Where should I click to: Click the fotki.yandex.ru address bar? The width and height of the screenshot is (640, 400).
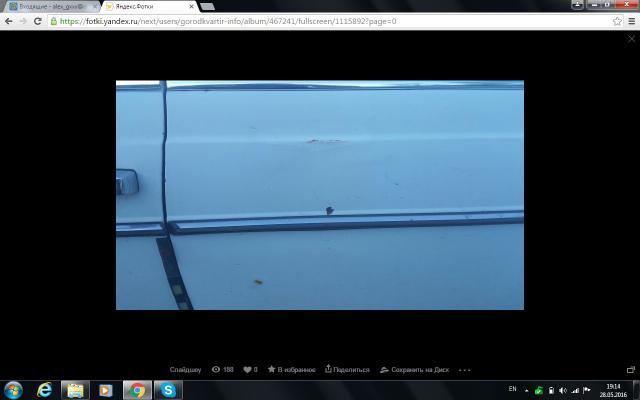(x=300, y=20)
